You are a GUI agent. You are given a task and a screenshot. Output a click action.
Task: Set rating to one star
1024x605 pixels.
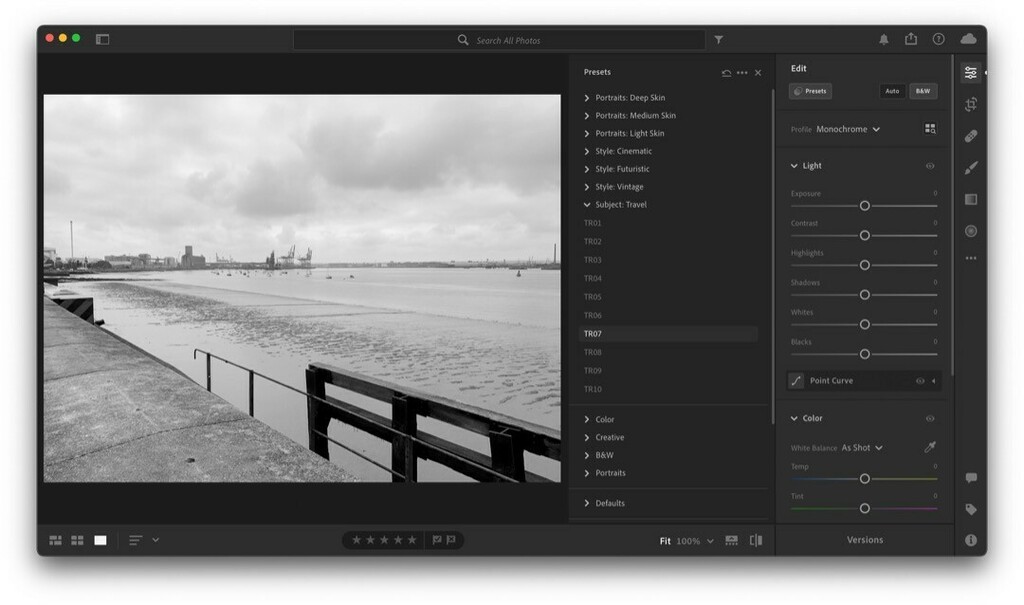pyautogui.click(x=357, y=540)
